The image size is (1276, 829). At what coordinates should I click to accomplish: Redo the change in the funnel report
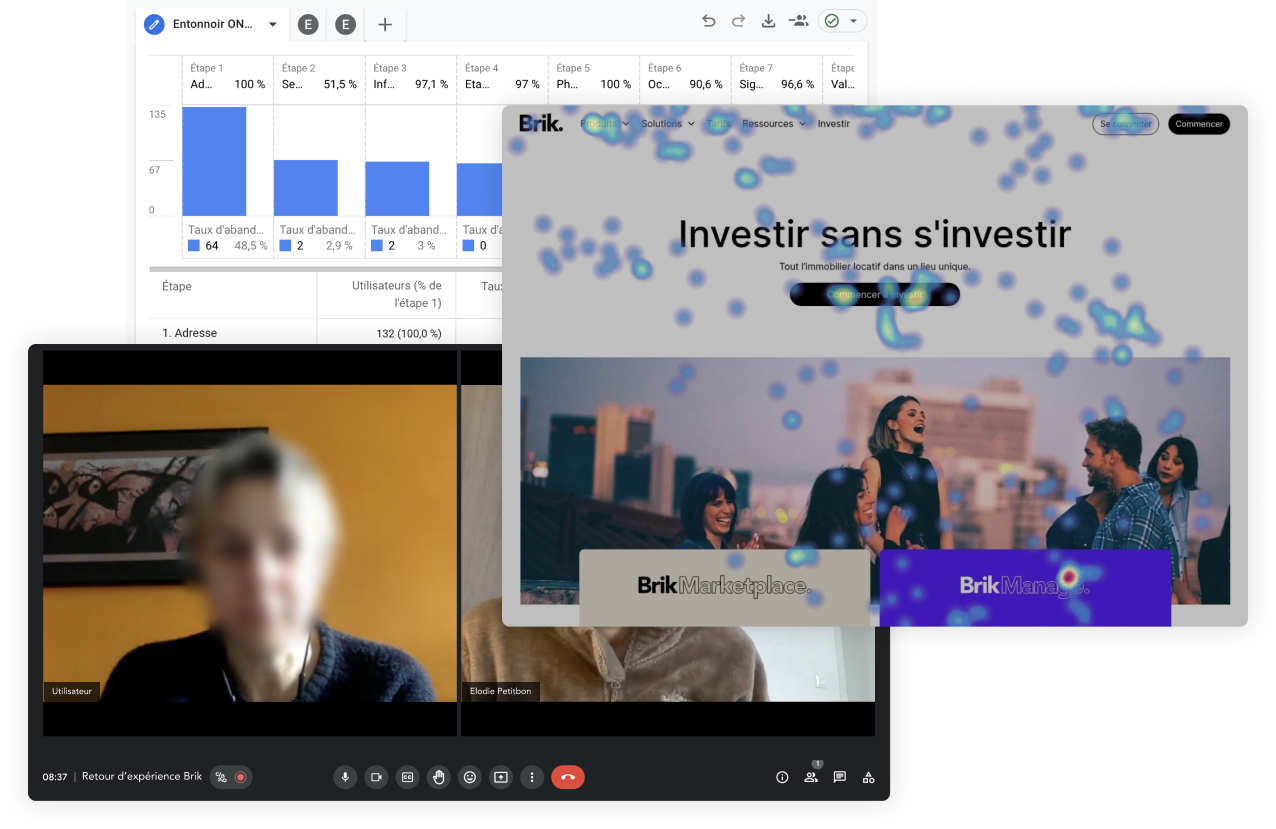tap(738, 21)
